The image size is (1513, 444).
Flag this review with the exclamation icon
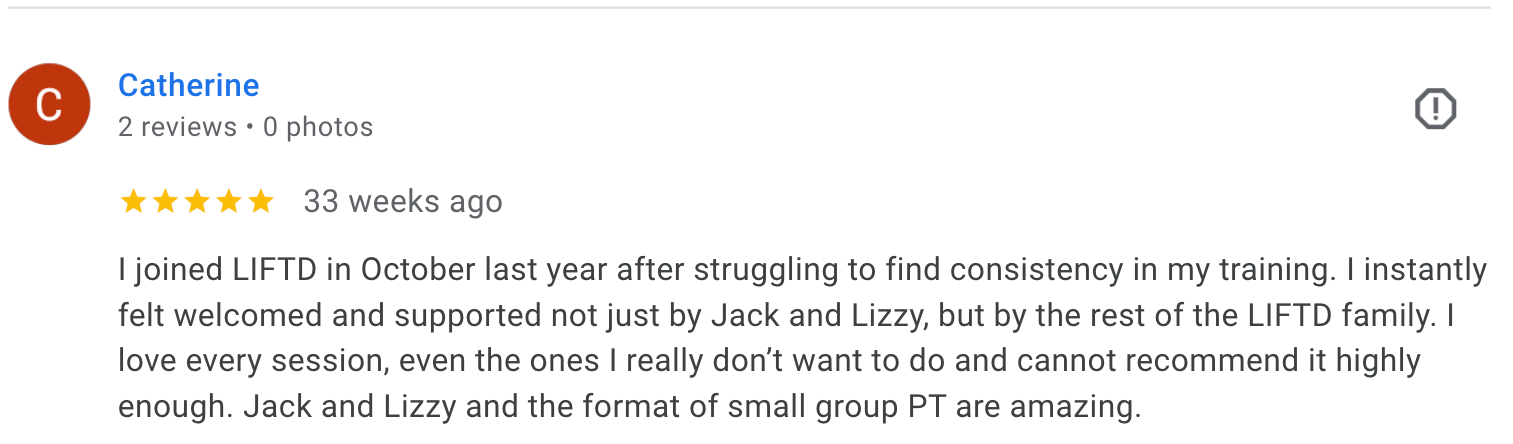pos(1435,108)
